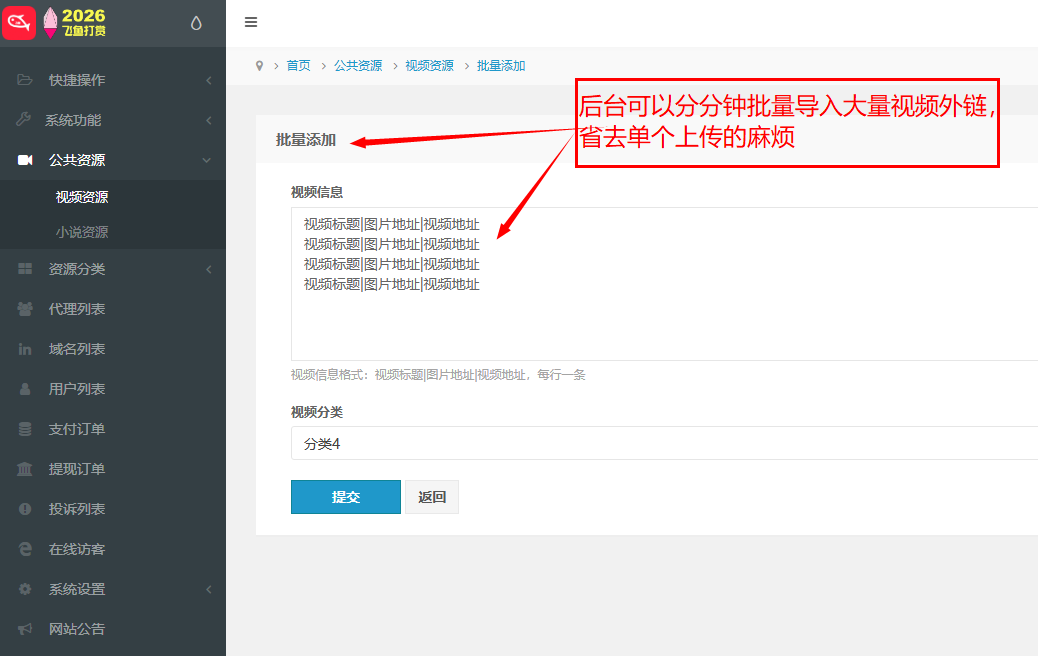Click the 批量添加 panel heading

306,140
